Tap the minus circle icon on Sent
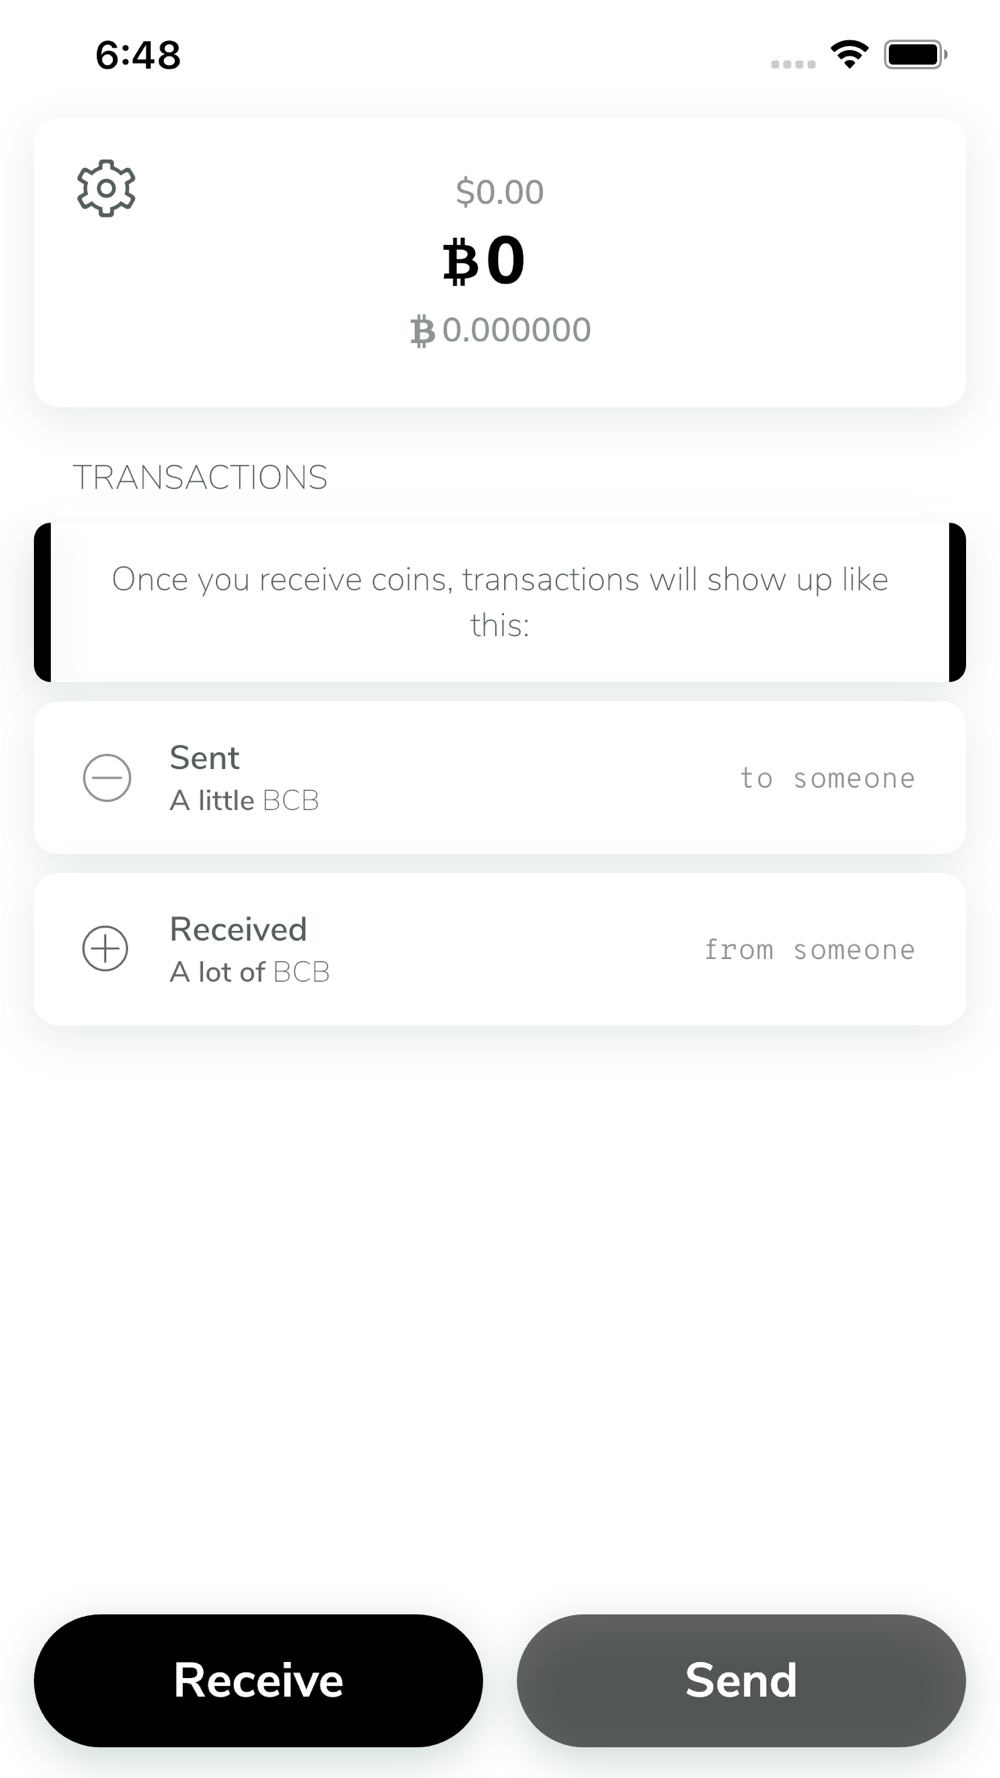Screen dimensions: 1000x1778 tap(107, 778)
